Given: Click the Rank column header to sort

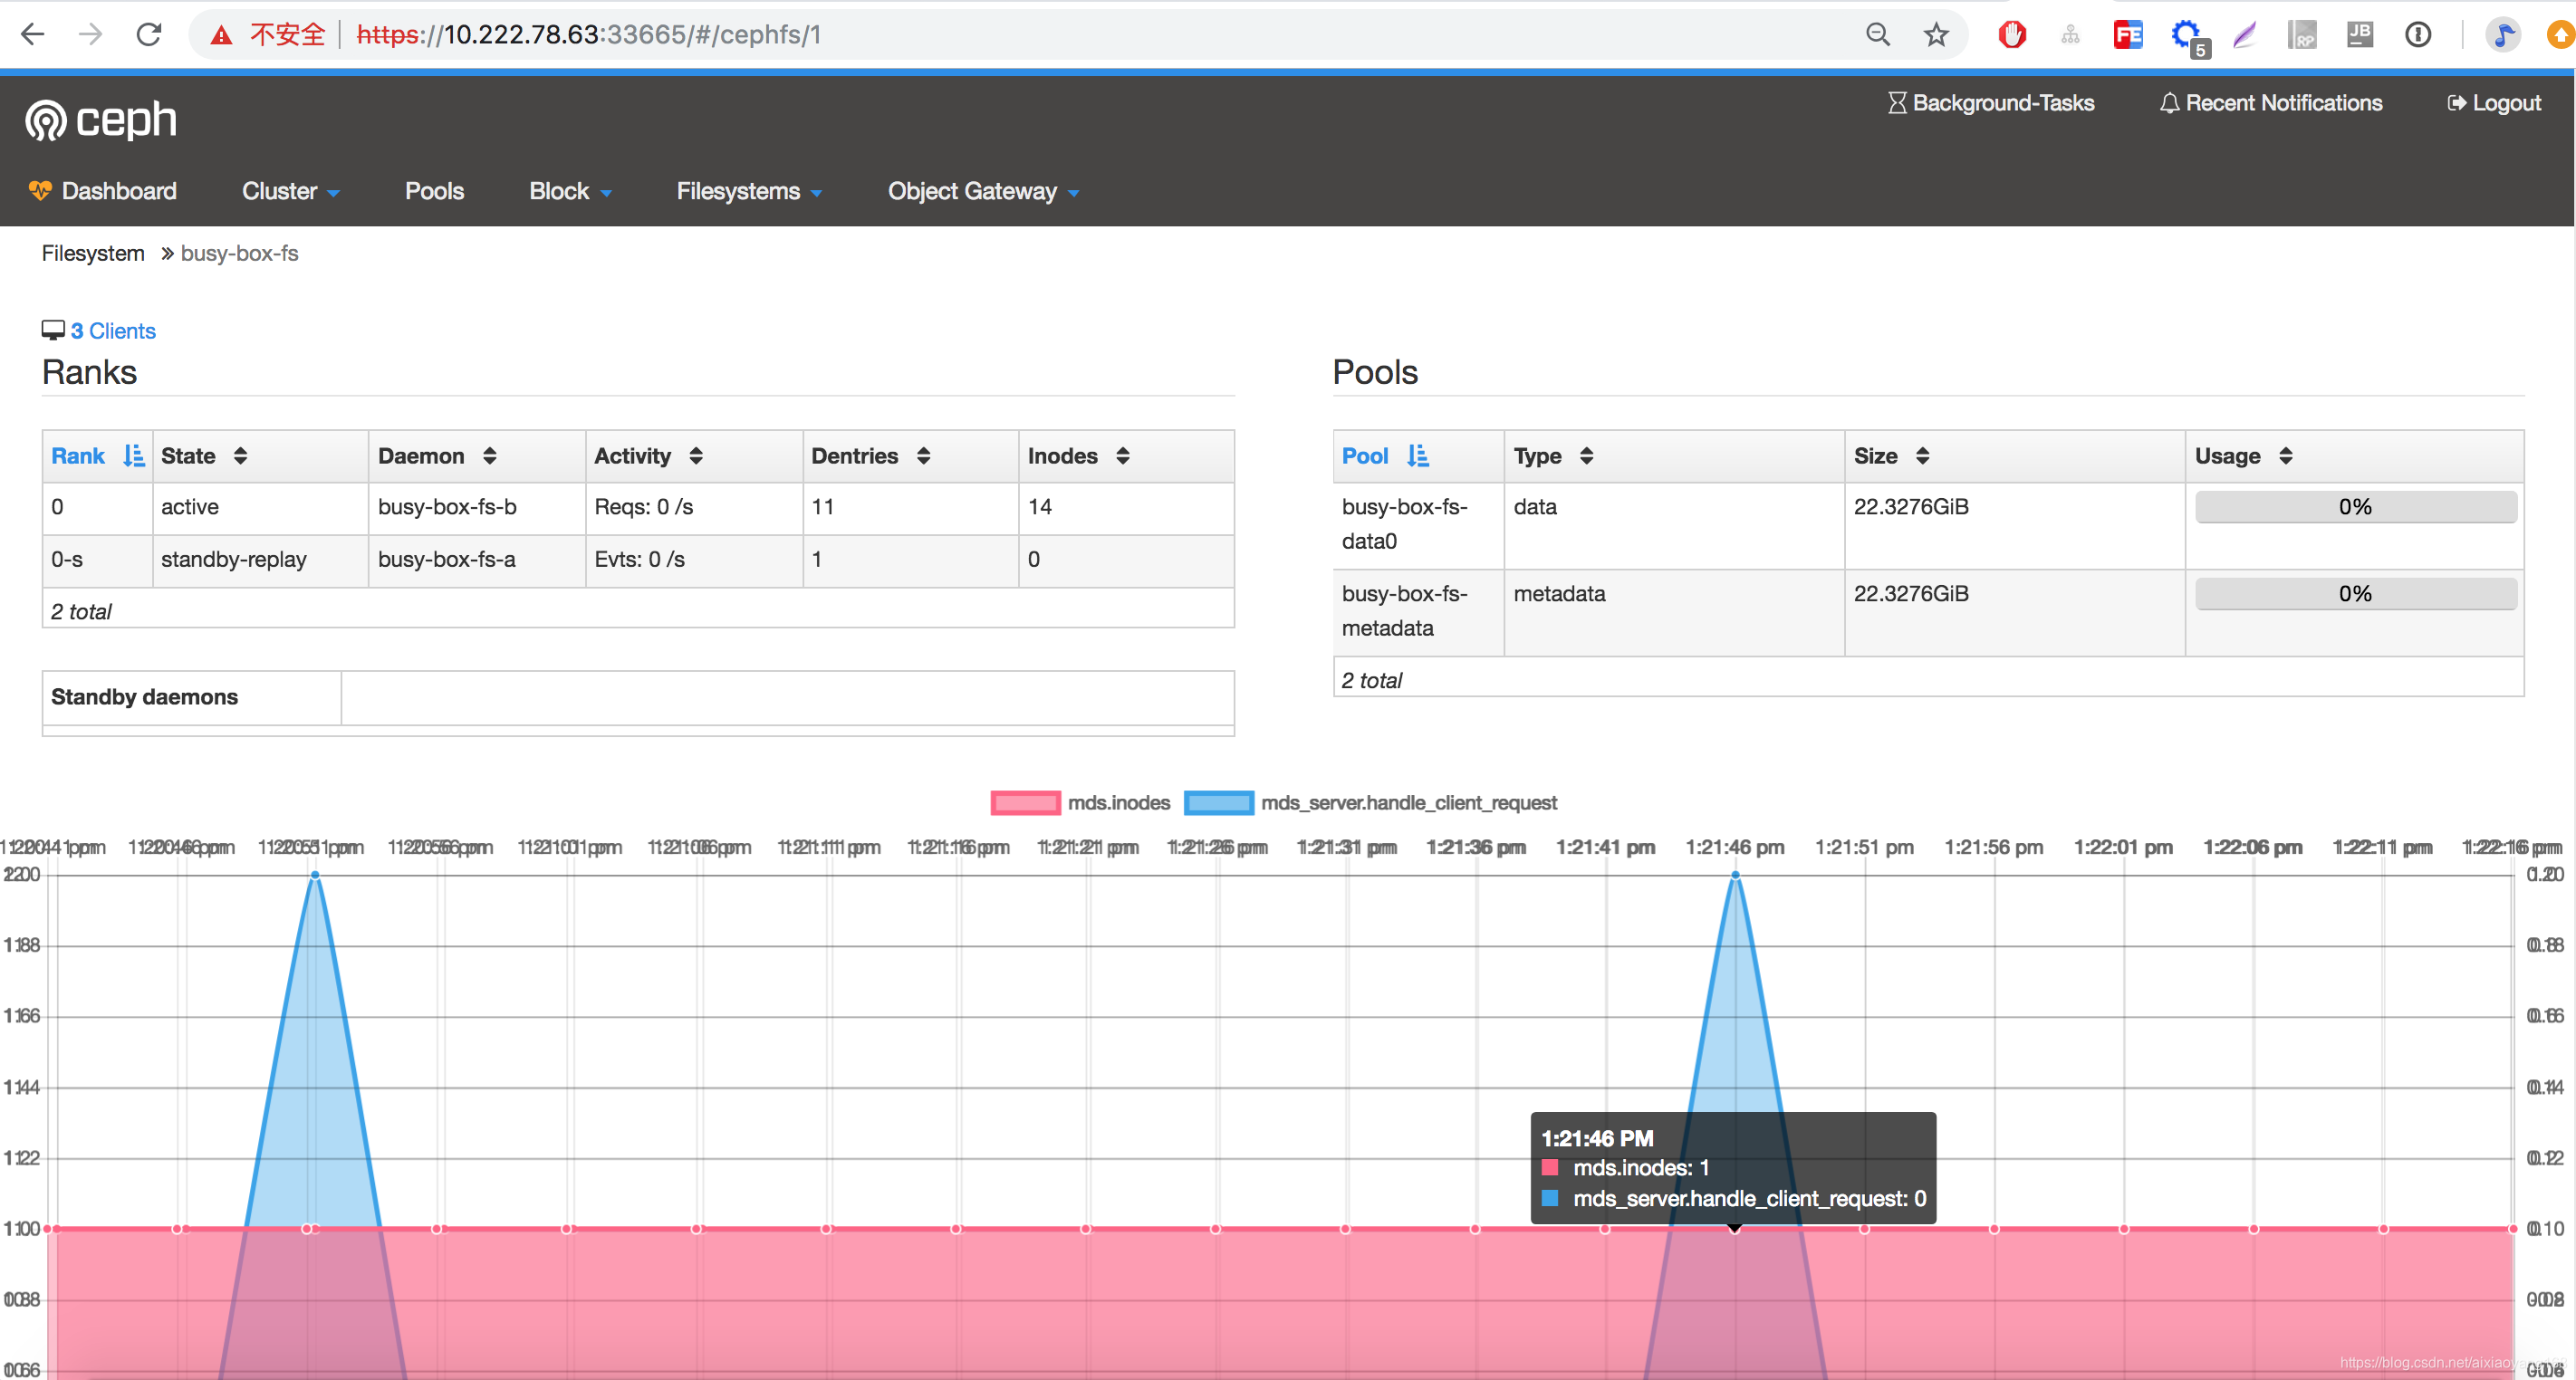Looking at the screenshot, I should [x=93, y=455].
